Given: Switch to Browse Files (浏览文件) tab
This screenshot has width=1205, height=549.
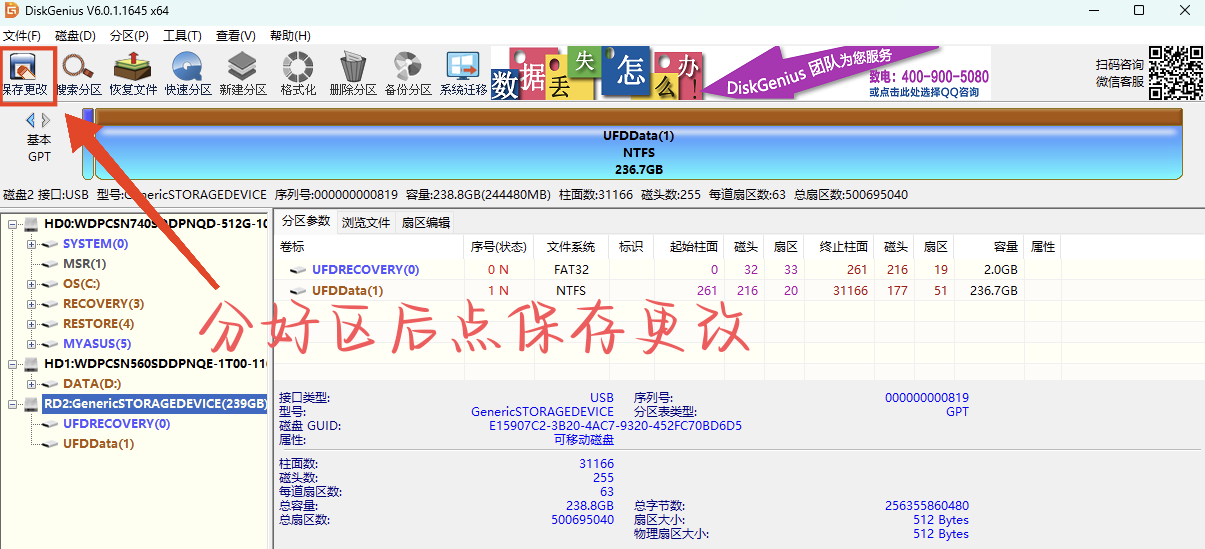Looking at the screenshot, I should pos(366,222).
